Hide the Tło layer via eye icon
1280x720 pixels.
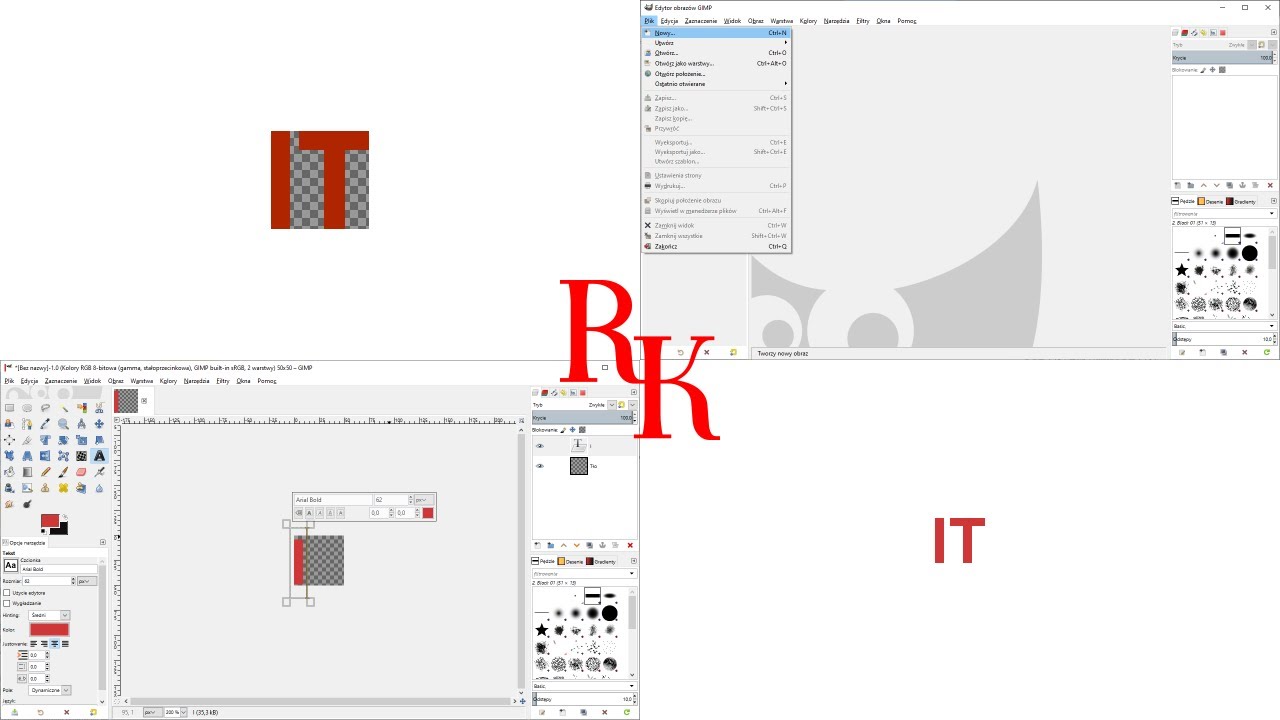pos(540,466)
